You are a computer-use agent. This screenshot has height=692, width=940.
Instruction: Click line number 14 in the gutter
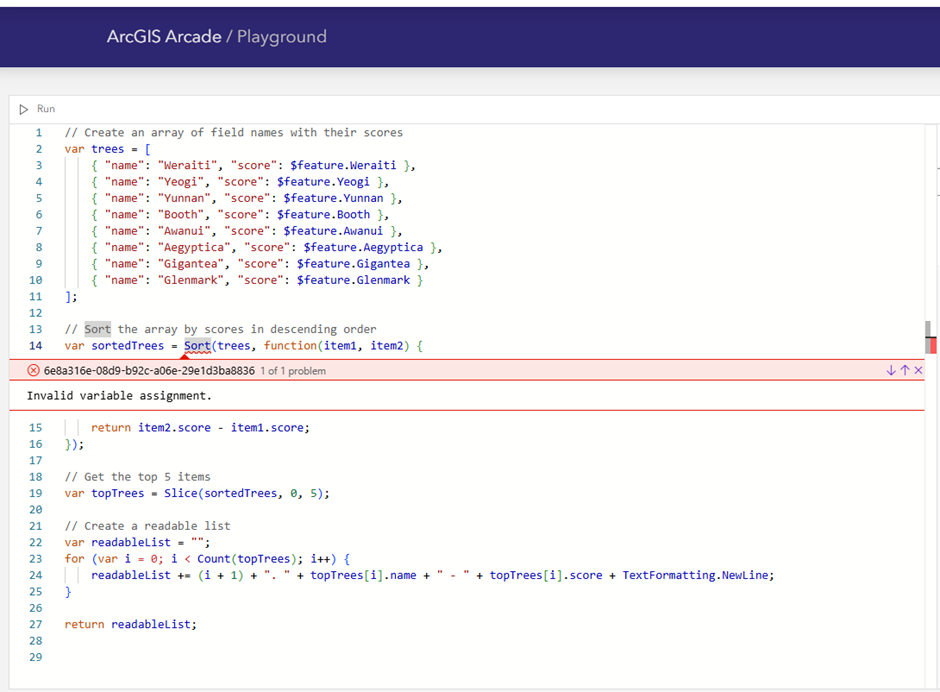click(35, 345)
